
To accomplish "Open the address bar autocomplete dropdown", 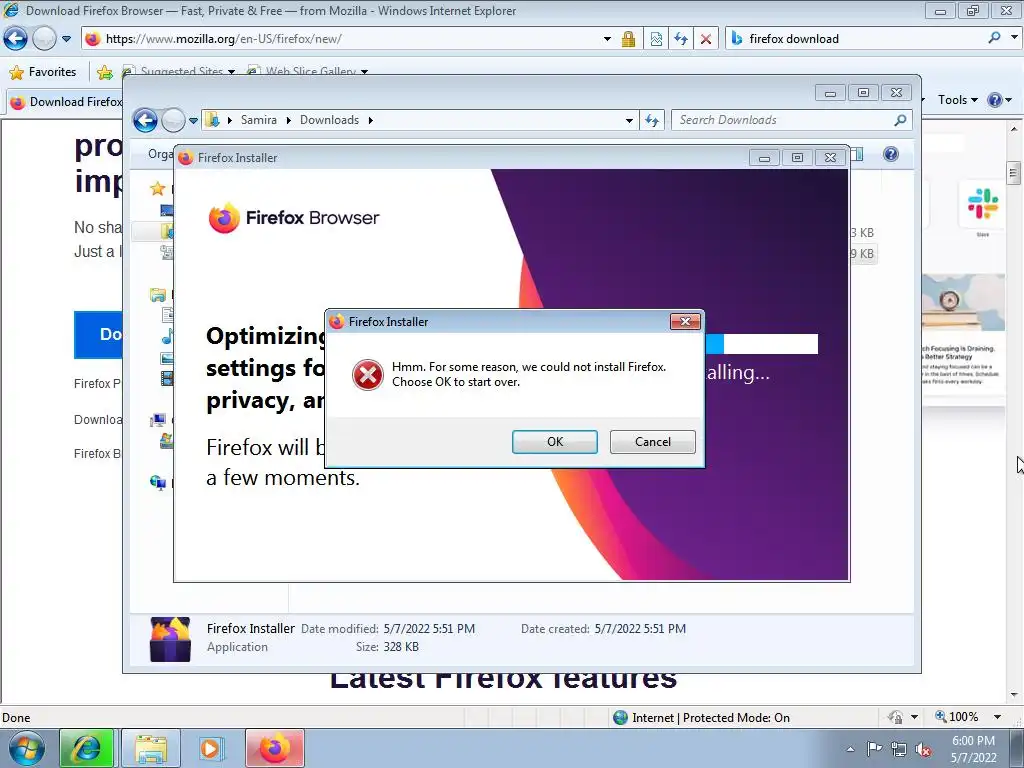I will coord(607,39).
